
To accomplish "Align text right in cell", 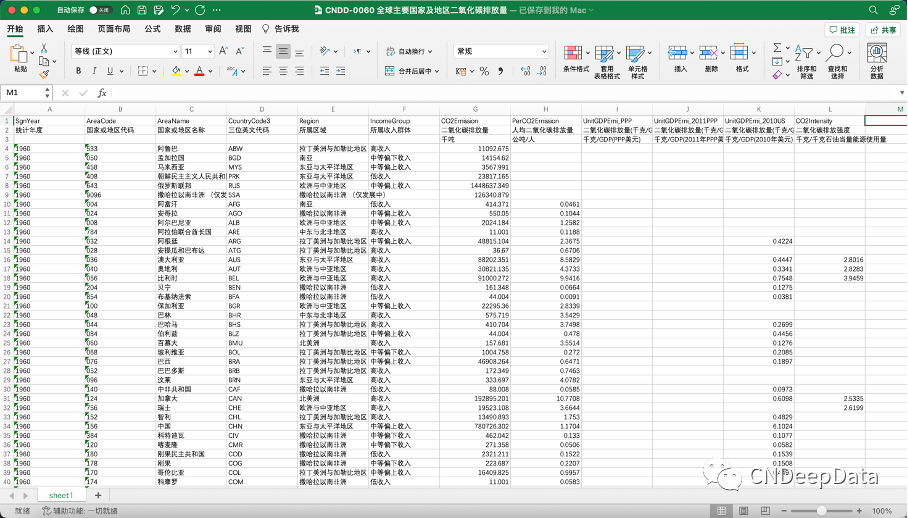I will tap(299, 71).
